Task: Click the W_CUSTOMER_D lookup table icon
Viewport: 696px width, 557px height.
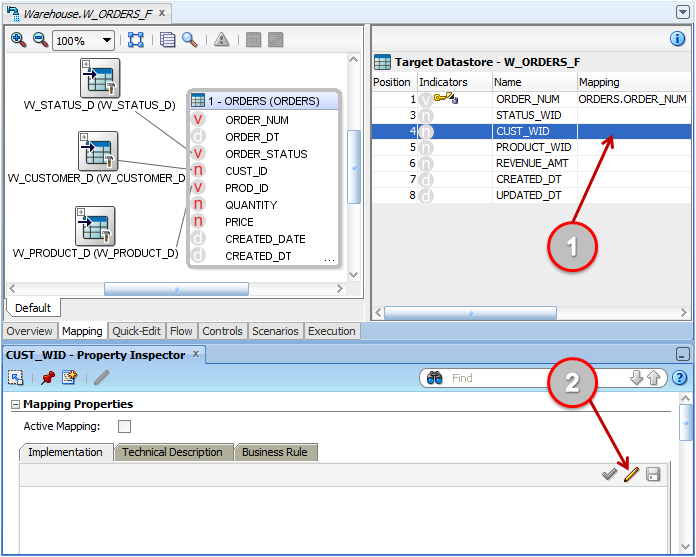Action: point(98,151)
